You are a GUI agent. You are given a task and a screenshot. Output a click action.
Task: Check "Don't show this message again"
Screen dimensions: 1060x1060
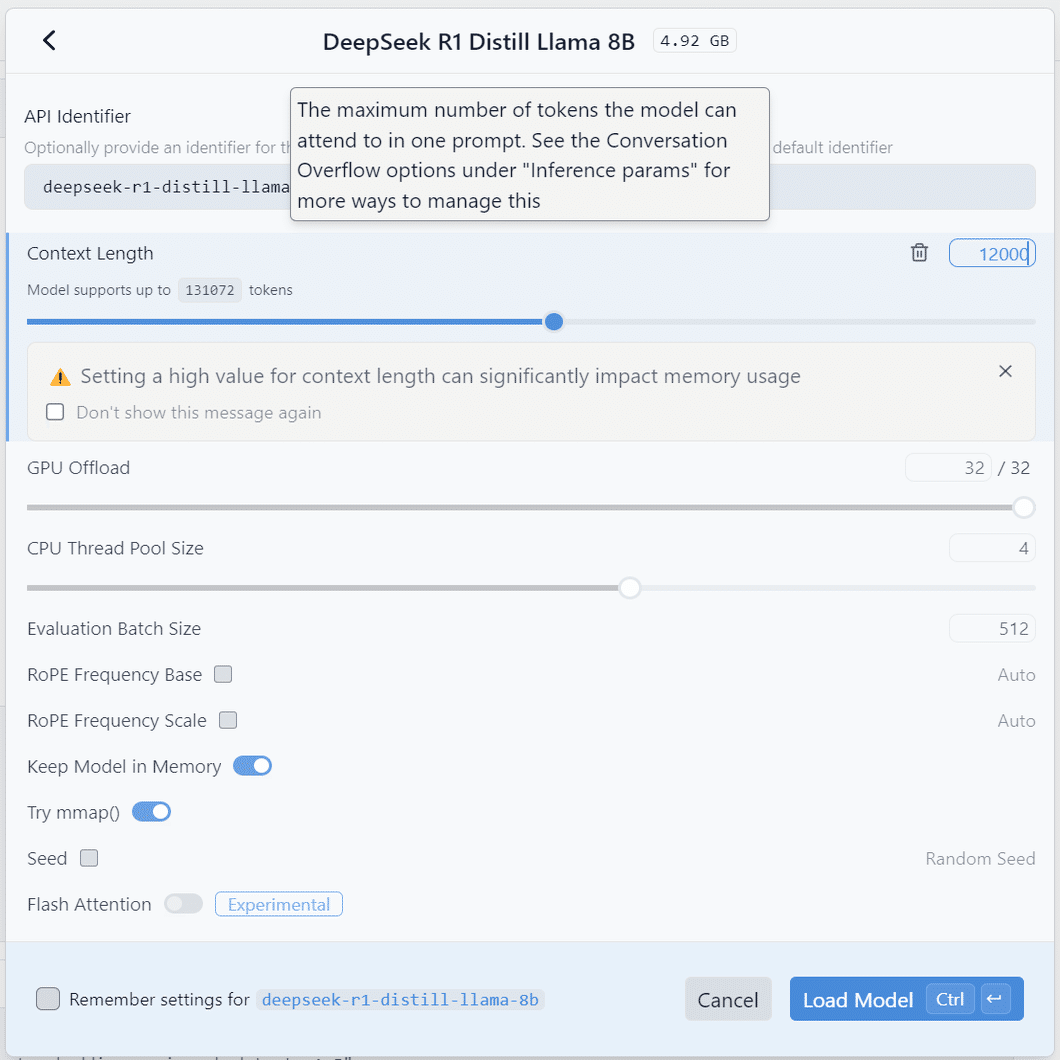click(56, 412)
